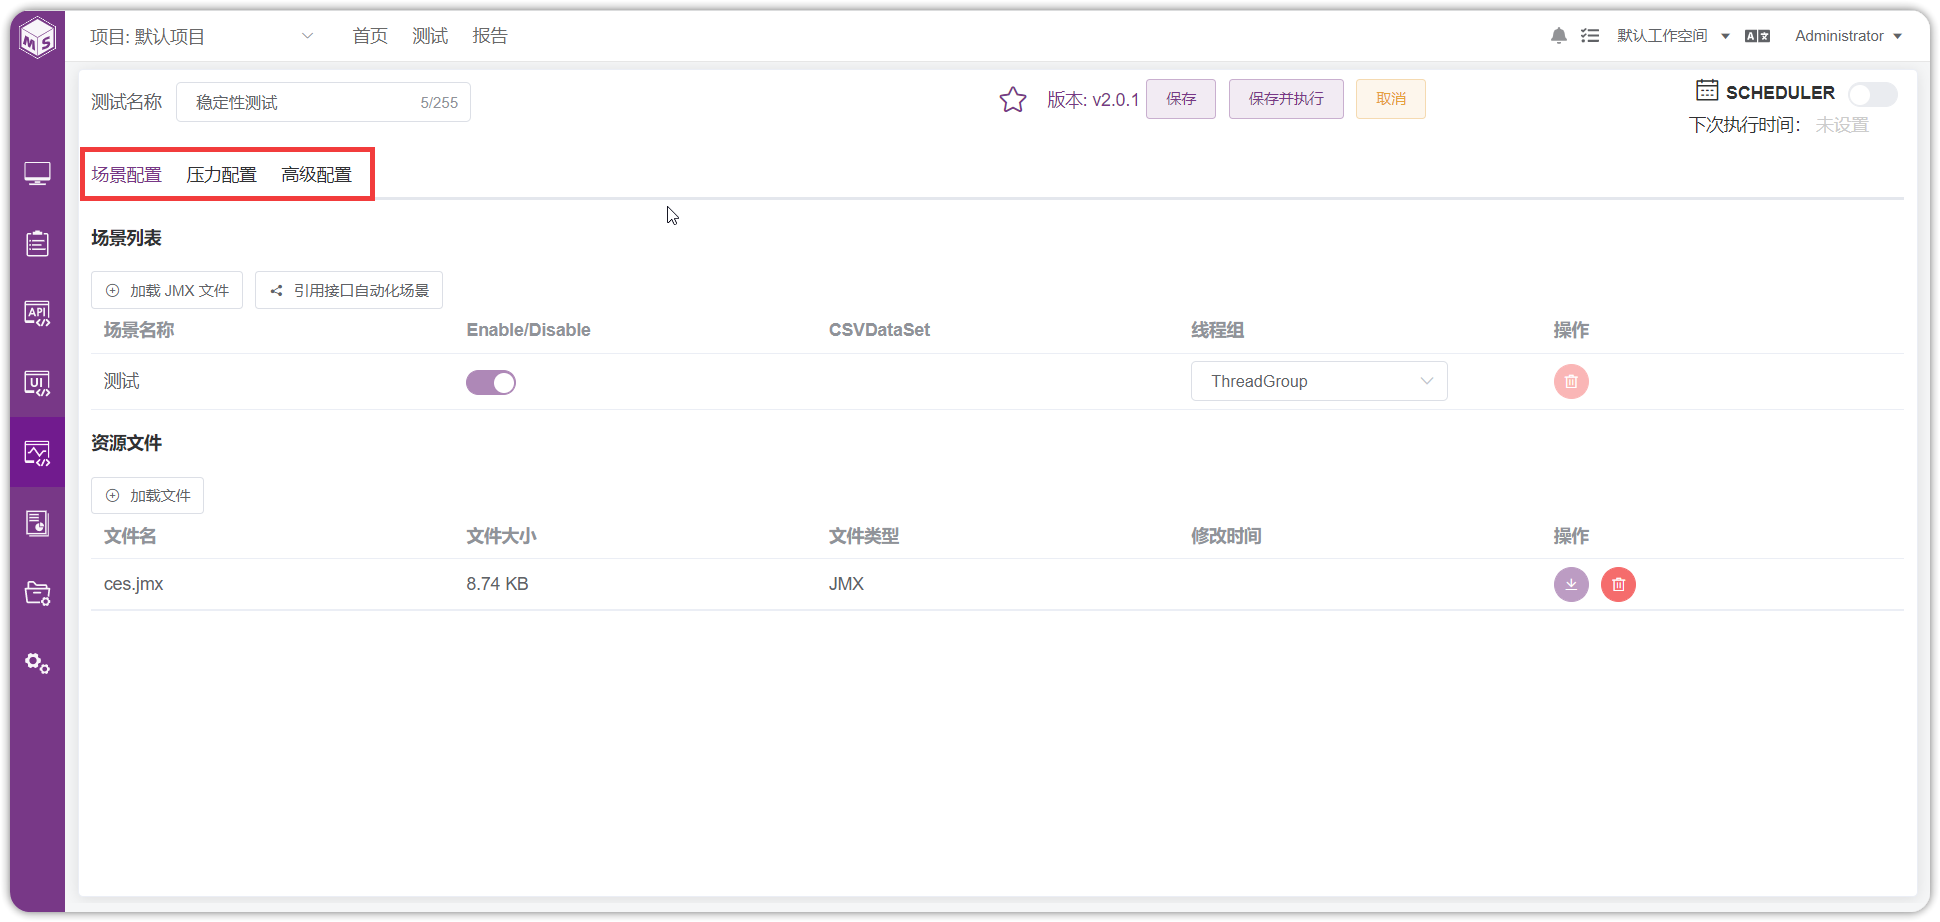The width and height of the screenshot is (1940, 922).
Task: Open the API test sidebar icon
Action: click(38, 314)
